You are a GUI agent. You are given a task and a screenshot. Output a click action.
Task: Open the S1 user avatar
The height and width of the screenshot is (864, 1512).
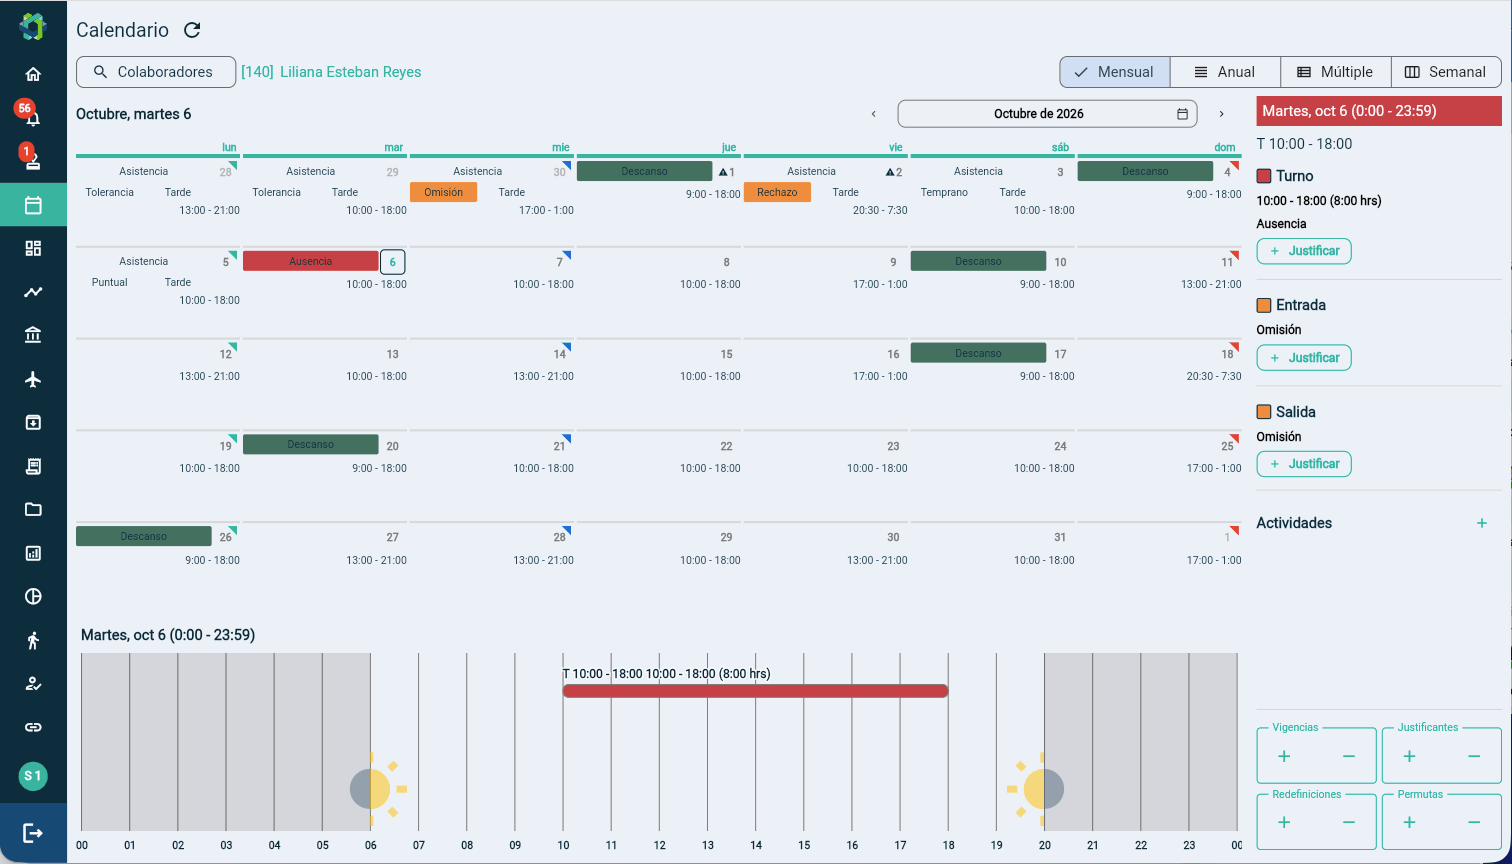tap(33, 776)
